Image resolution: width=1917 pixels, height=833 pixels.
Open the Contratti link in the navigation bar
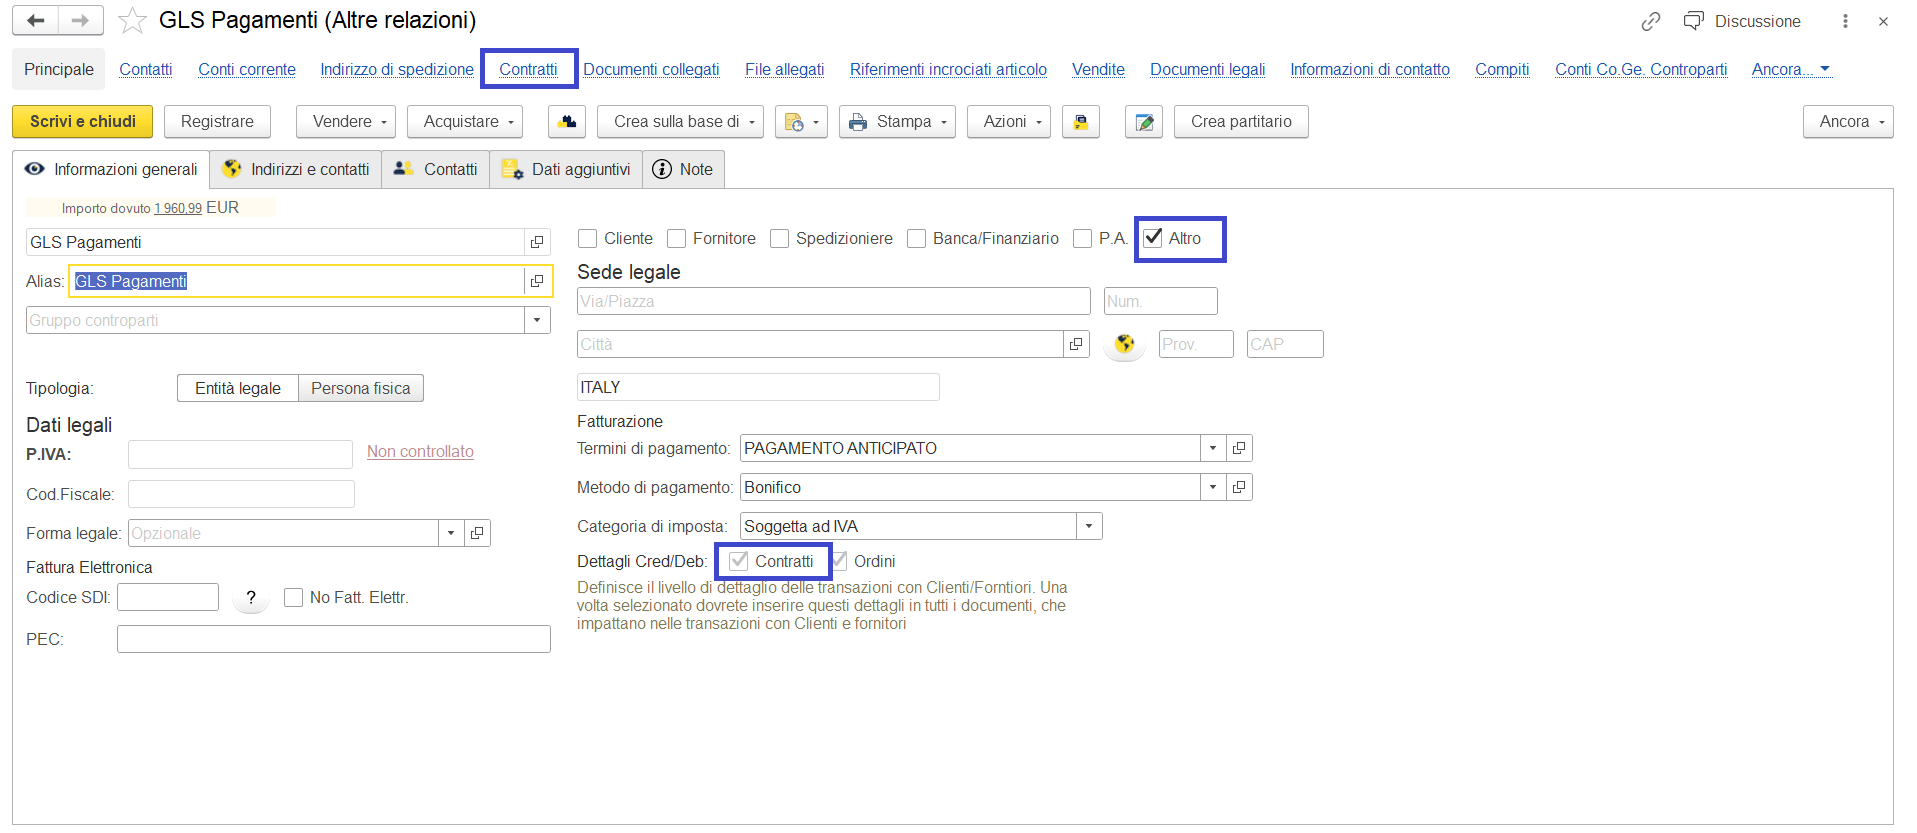click(528, 69)
